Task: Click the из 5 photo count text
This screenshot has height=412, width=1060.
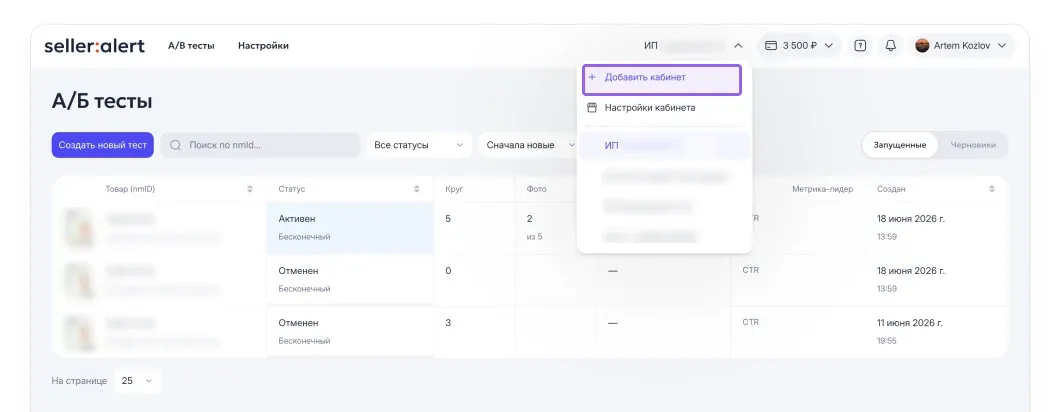Action: pyautogui.click(x=534, y=237)
